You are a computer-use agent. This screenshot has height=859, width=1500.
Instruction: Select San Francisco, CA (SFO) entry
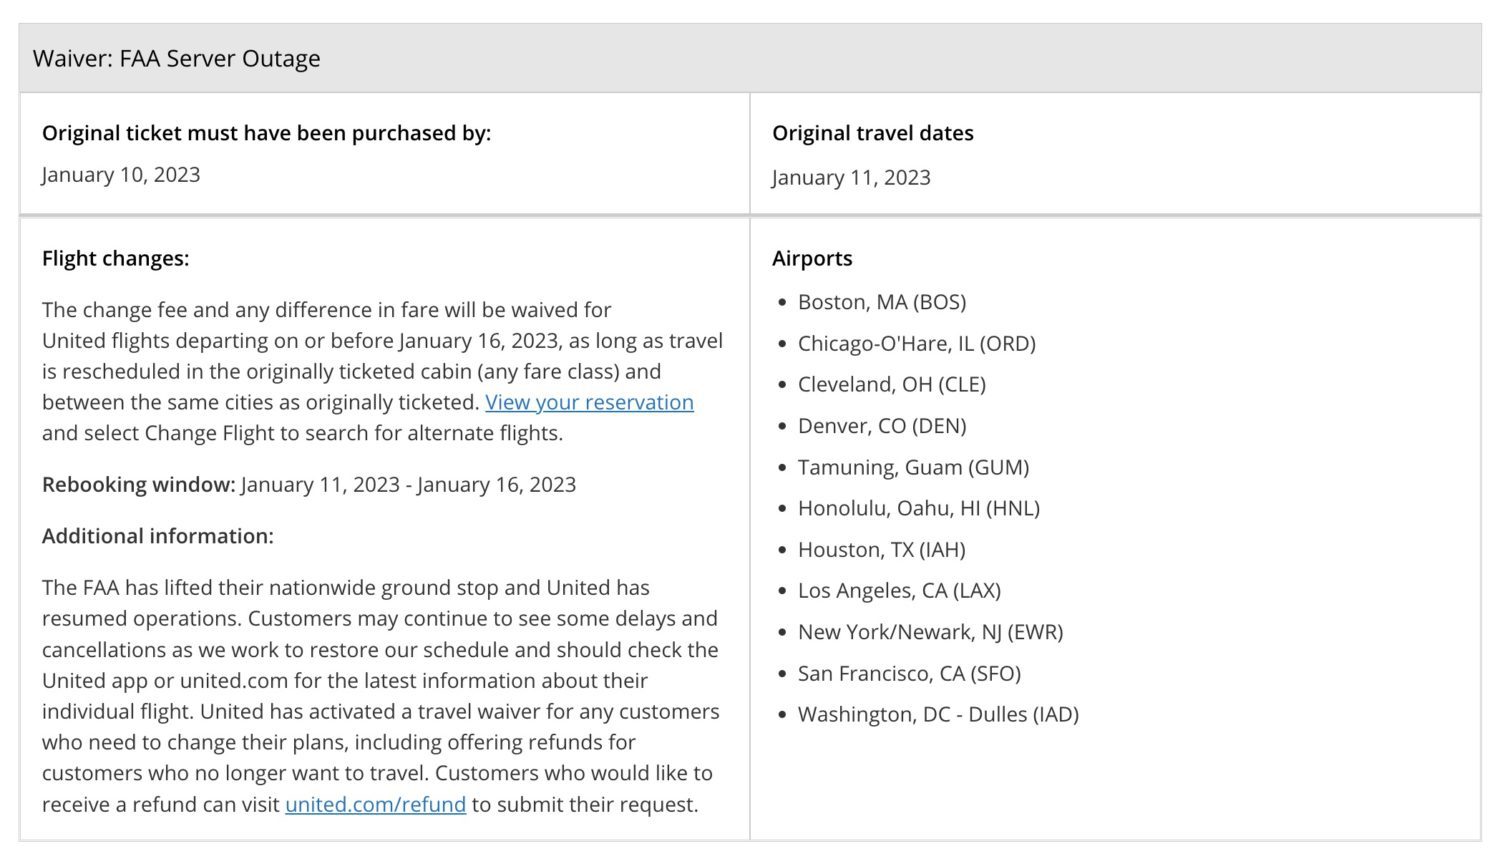pyautogui.click(x=910, y=673)
